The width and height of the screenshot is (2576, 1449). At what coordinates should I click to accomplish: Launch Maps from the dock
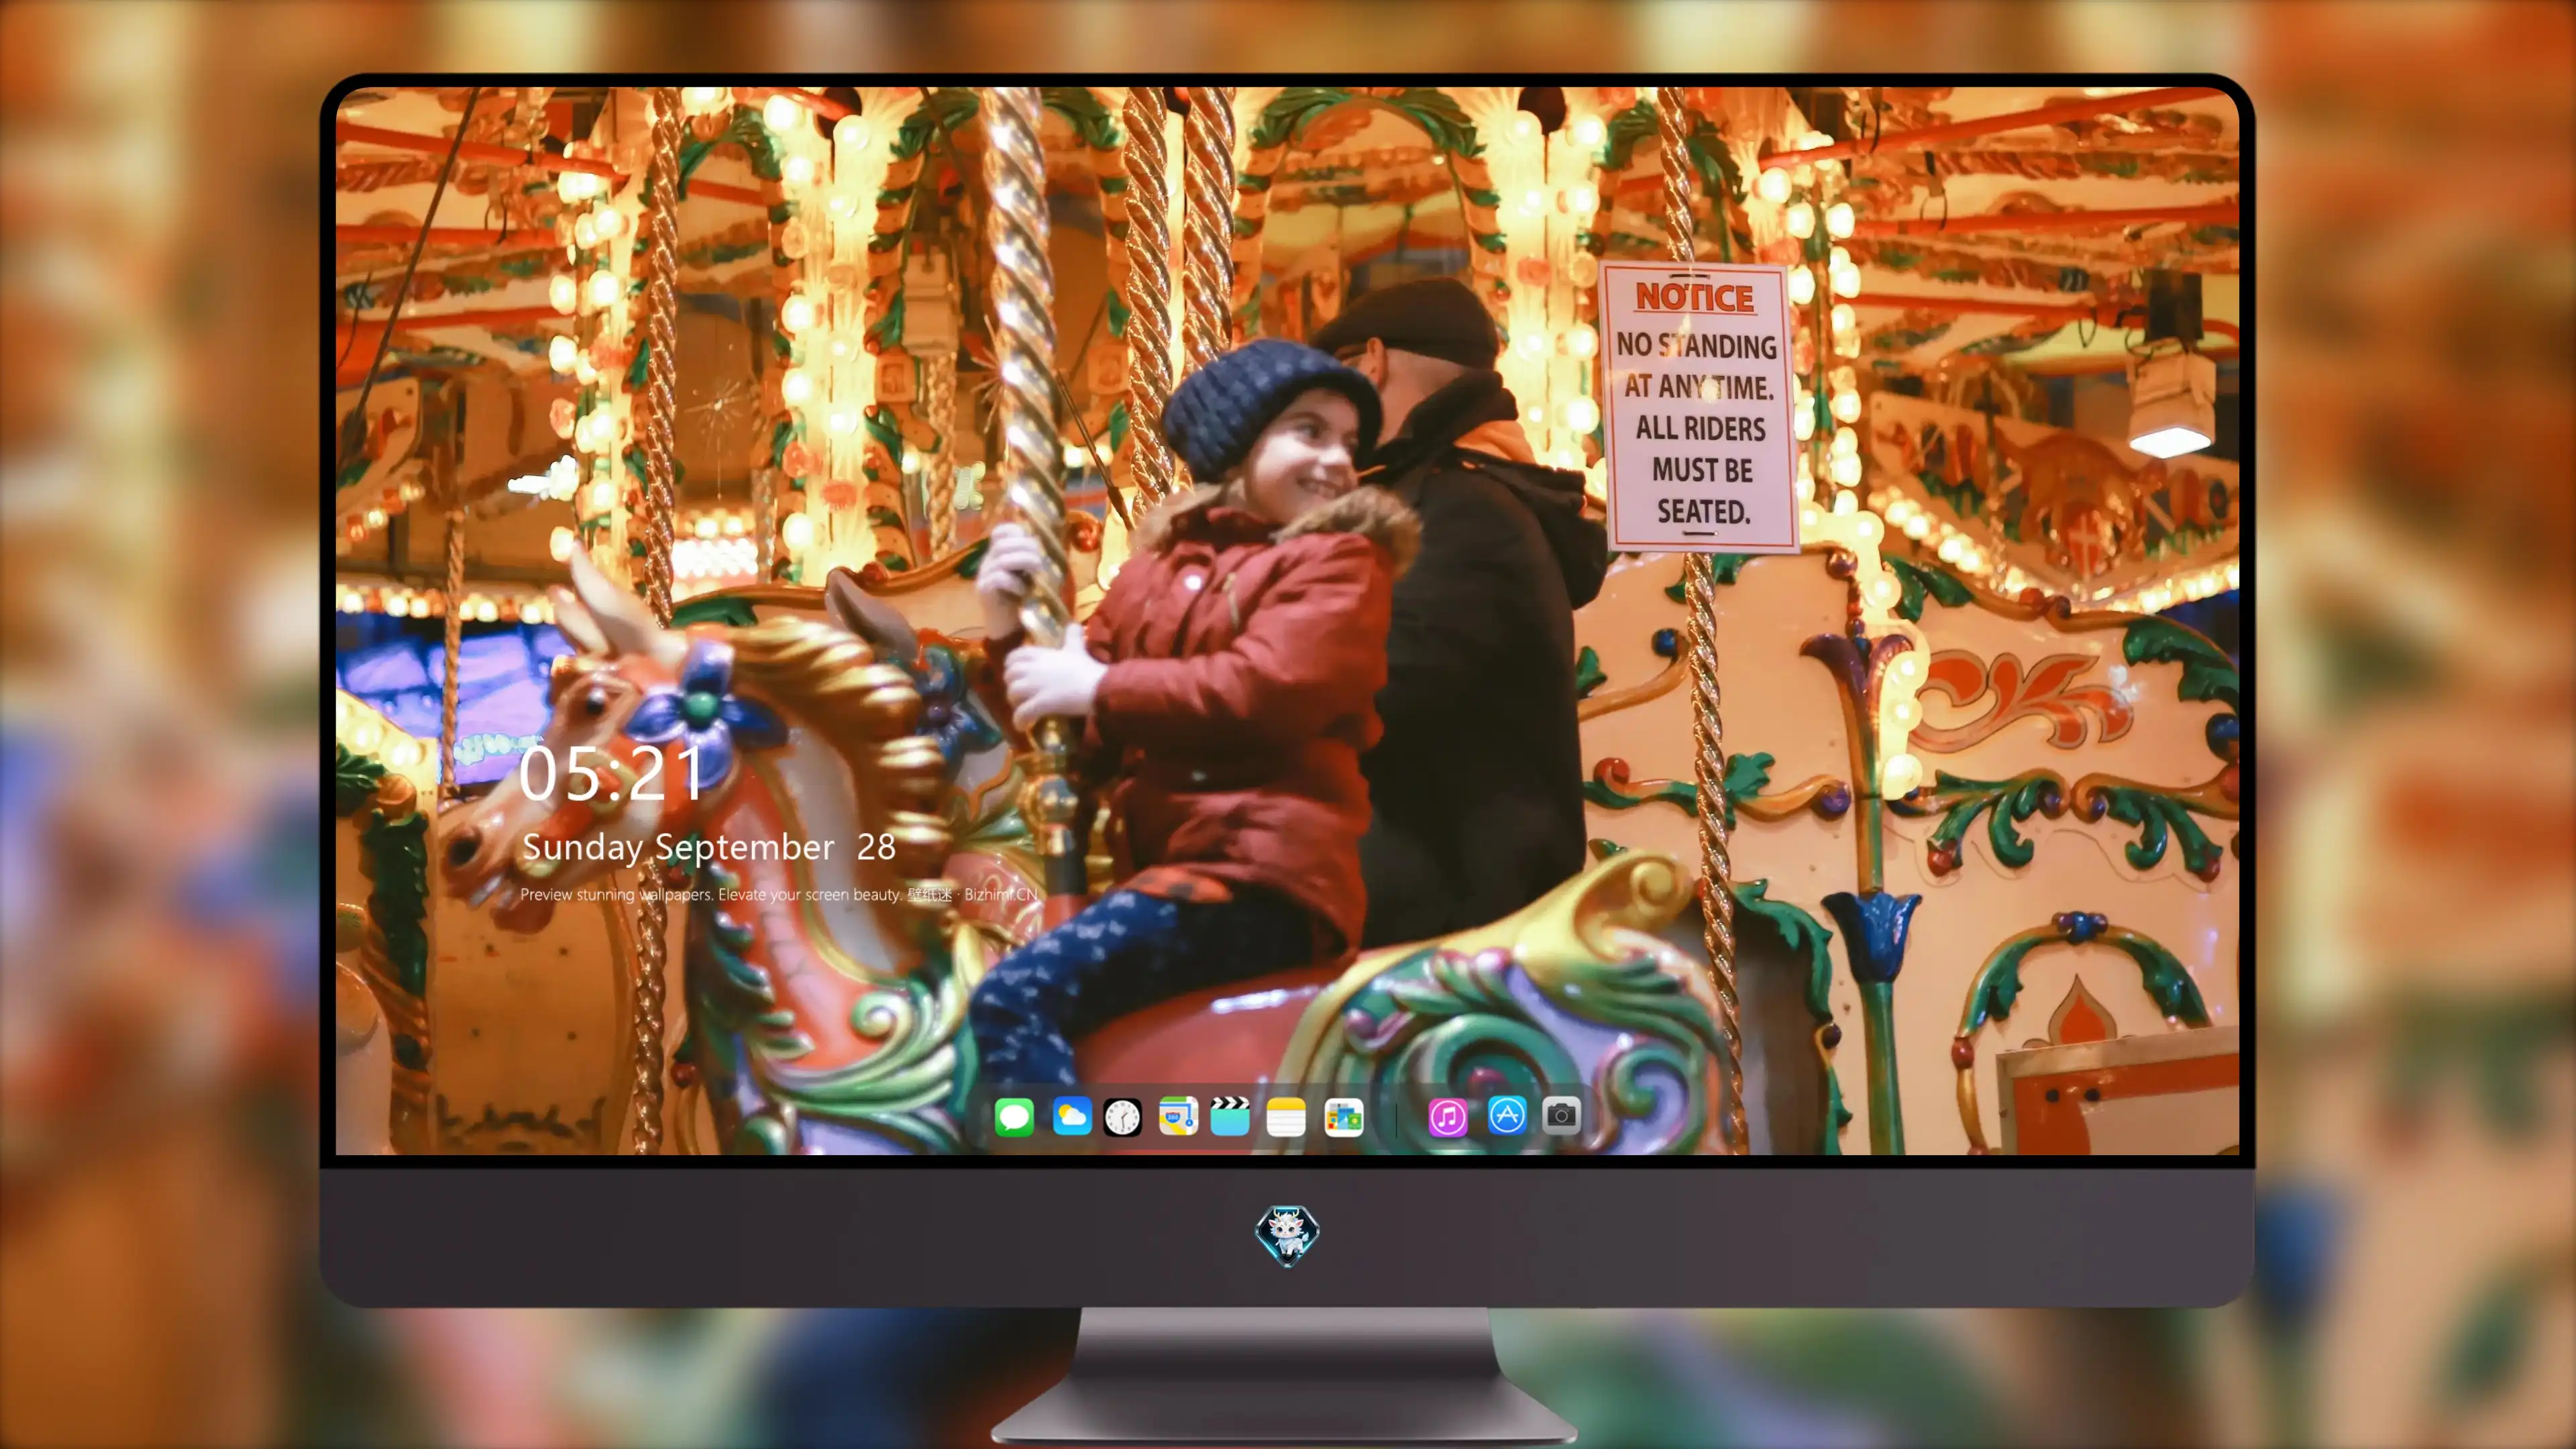[x=1178, y=1116]
